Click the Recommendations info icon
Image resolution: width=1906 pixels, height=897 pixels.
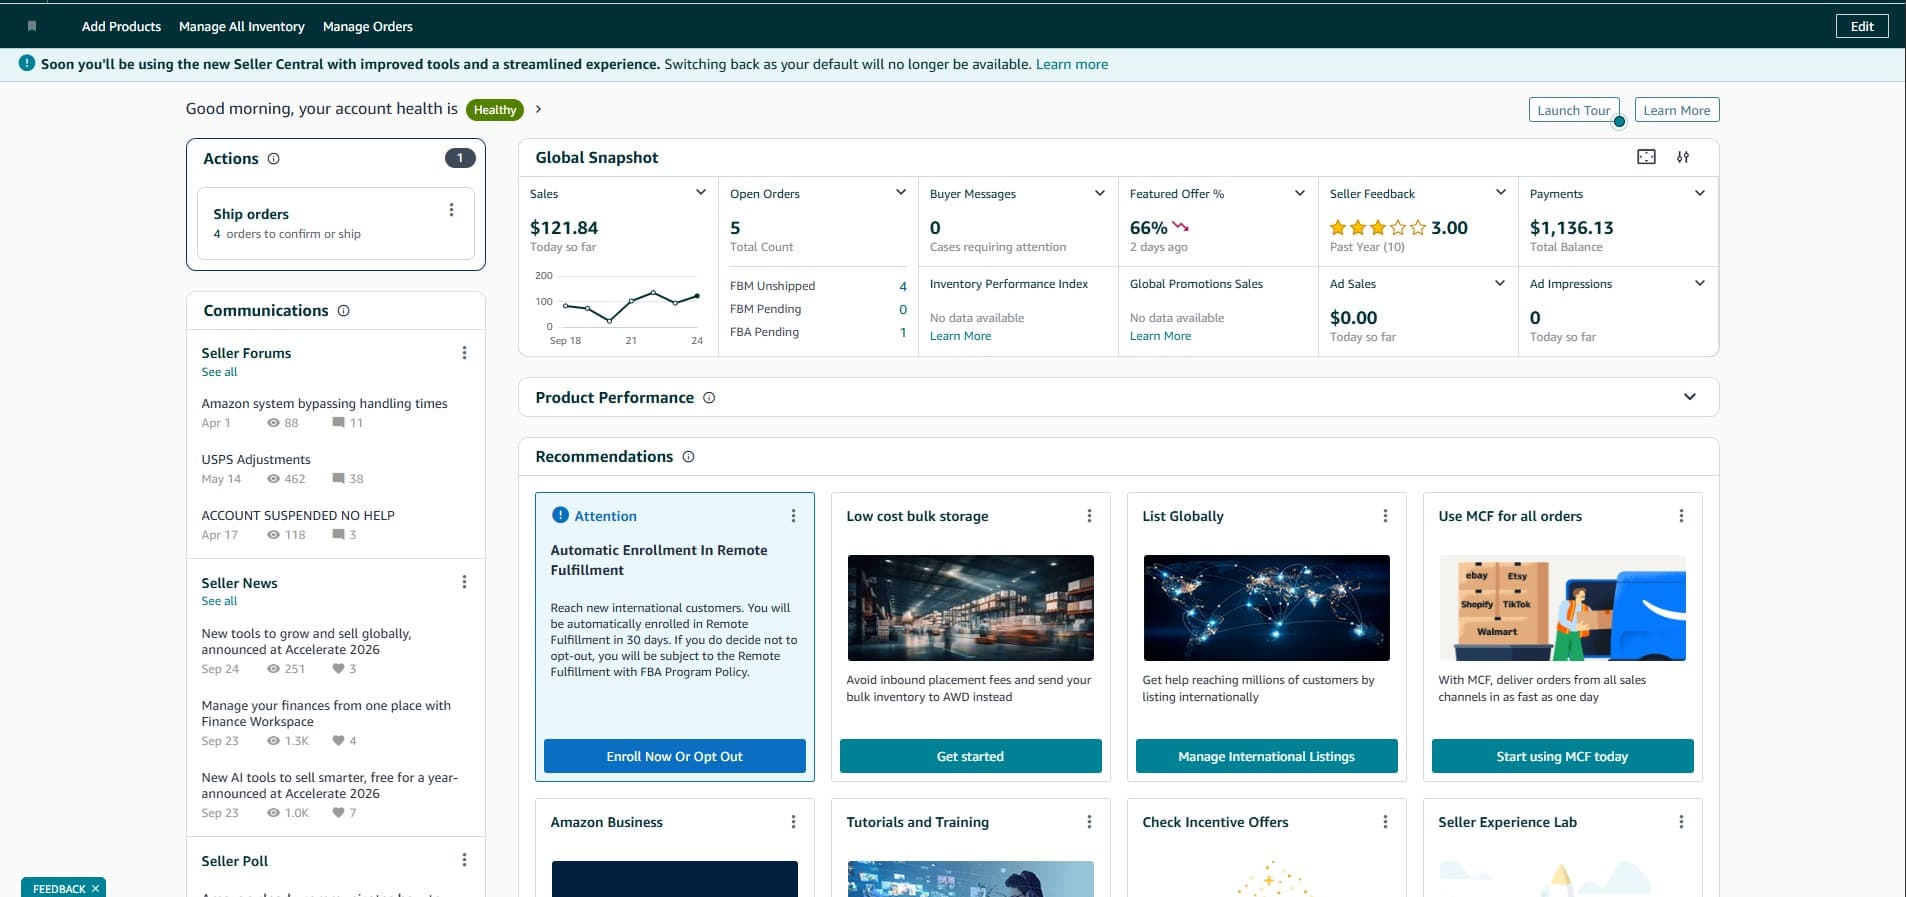click(688, 457)
